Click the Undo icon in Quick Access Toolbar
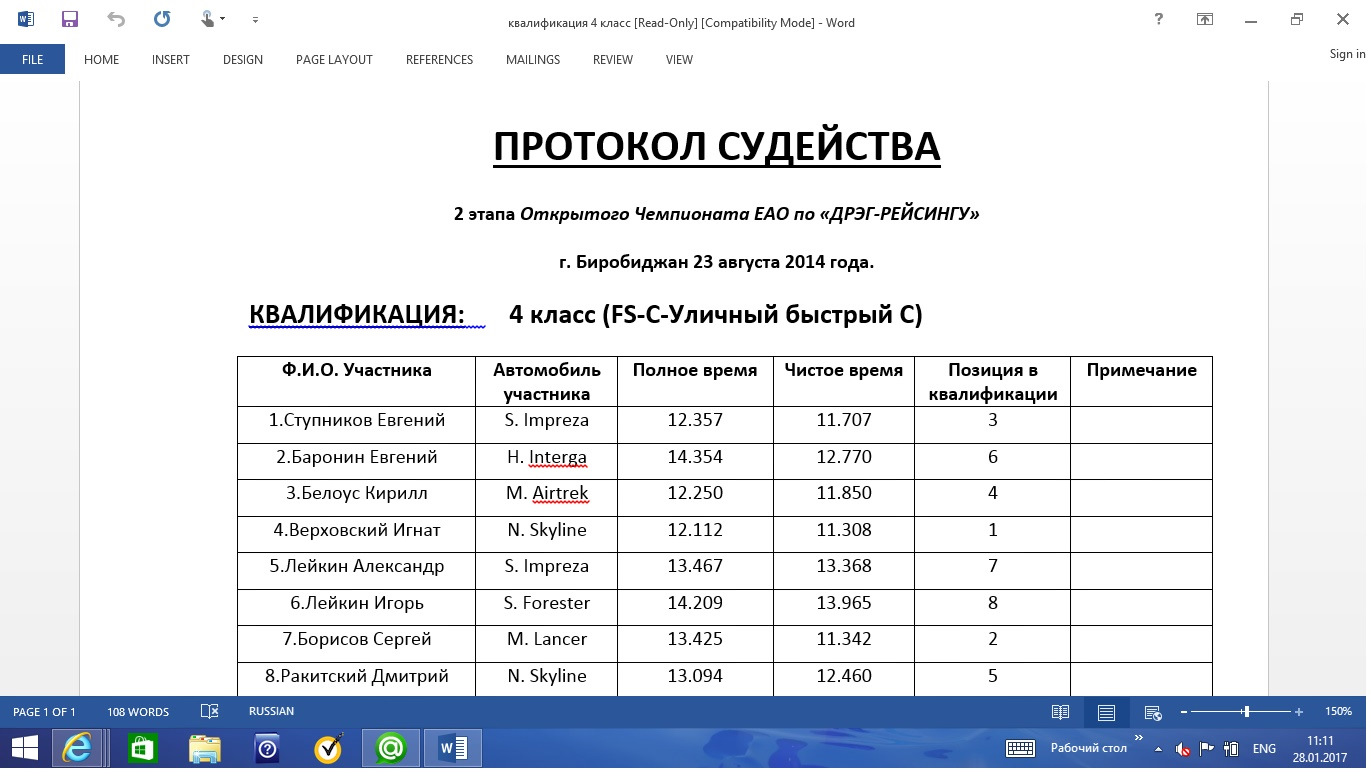The height and width of the screenshot is (776, 1371). (116, 19)
